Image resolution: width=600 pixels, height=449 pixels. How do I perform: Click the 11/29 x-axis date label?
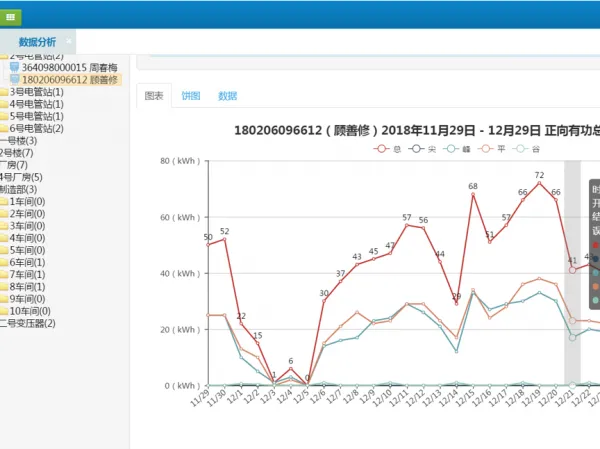(x=200, y=398)
